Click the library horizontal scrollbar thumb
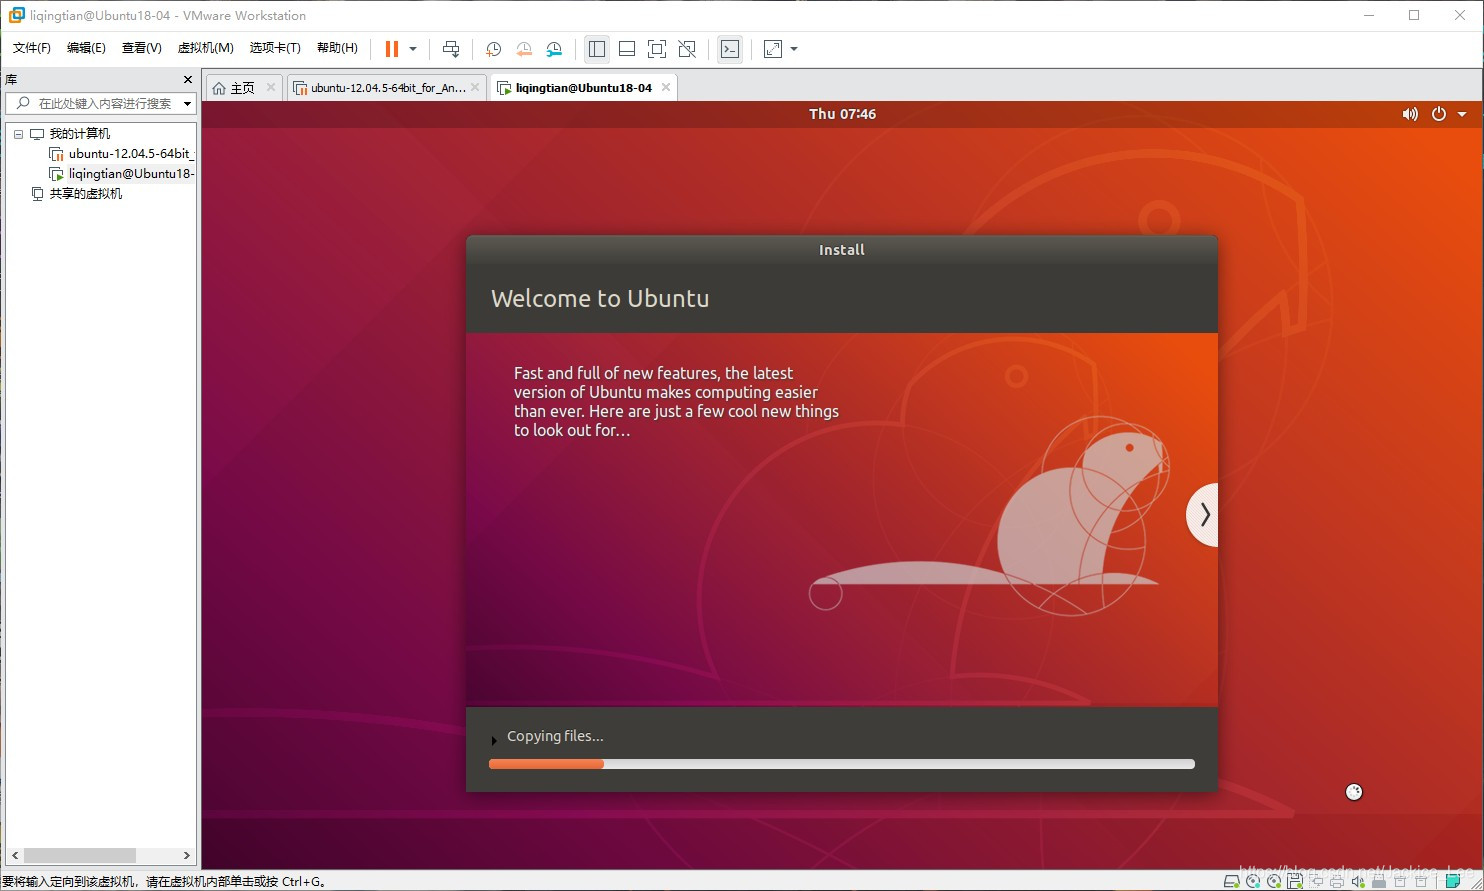1484x891 pixels. pos(80,856)
